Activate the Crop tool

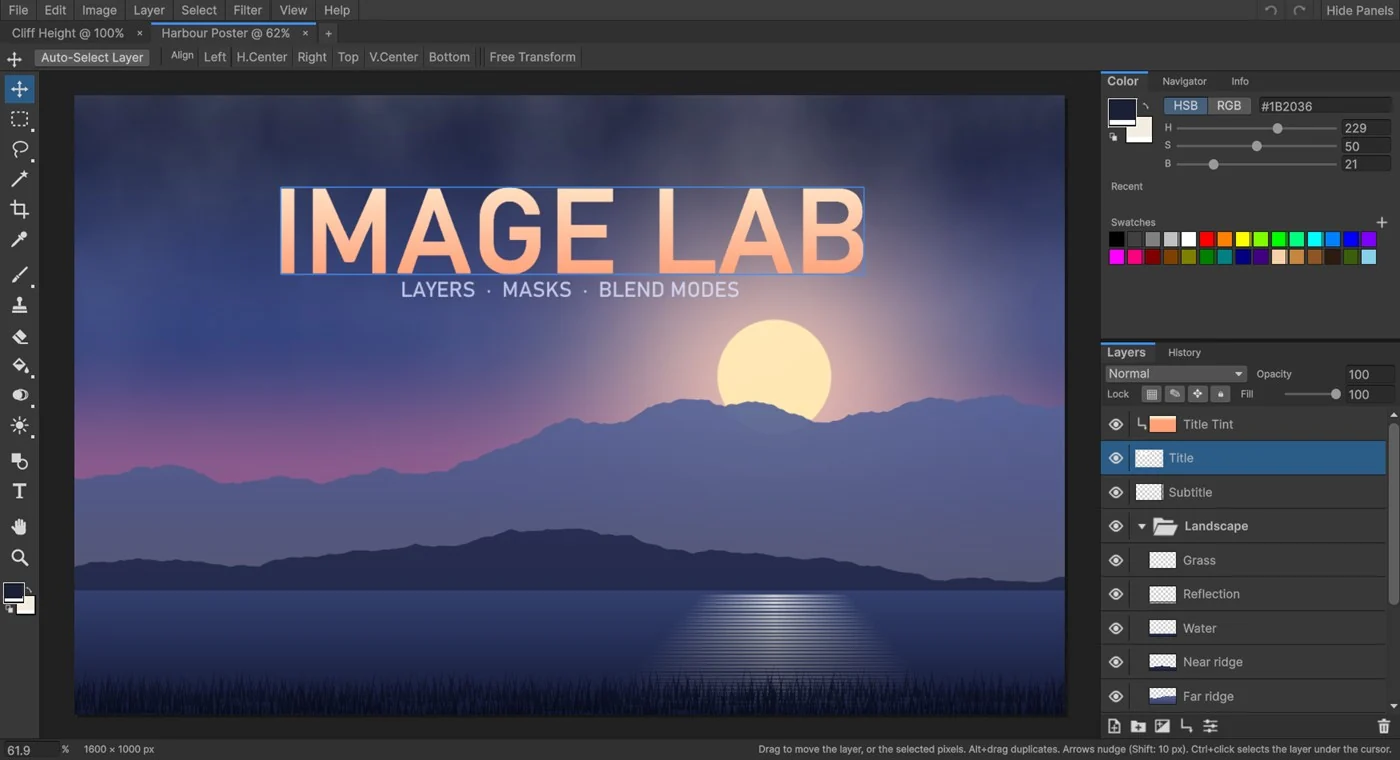coord(19,210)
